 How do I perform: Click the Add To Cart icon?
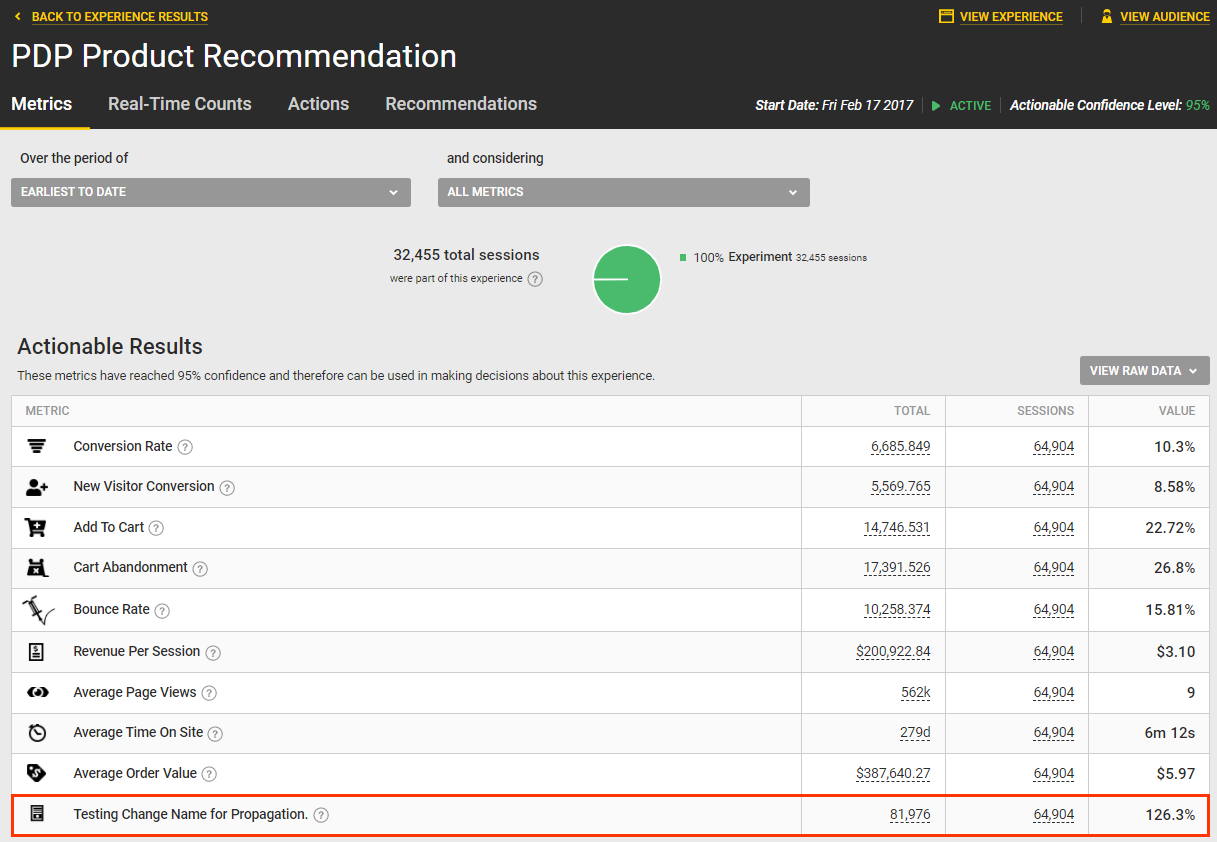pyautogui.click(x=37, y=527)
